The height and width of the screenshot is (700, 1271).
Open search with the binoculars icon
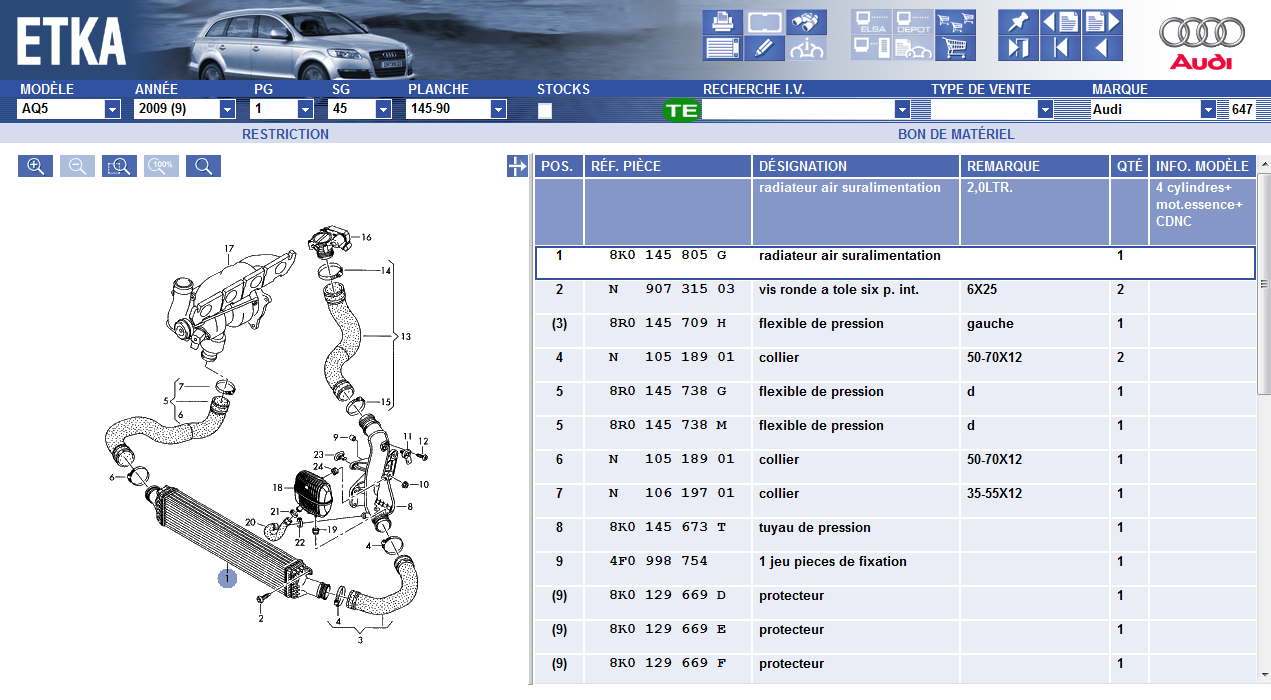(x=806, y=21)
